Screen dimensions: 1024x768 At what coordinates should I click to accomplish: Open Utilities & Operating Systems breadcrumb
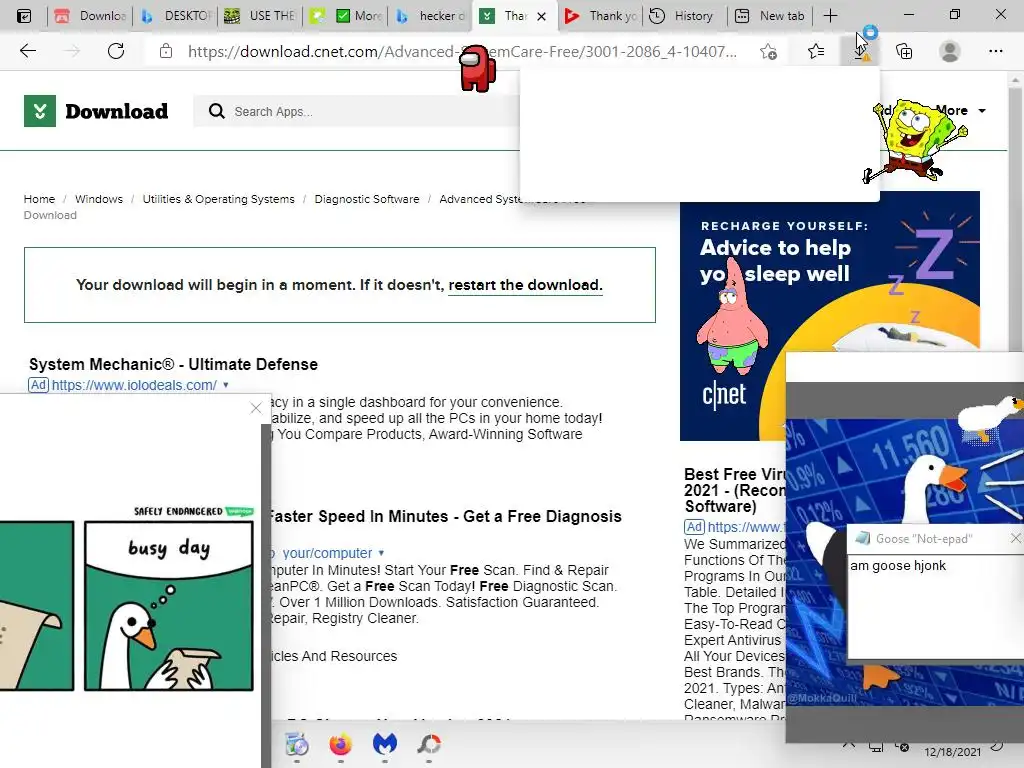click(x=218, y=199)
